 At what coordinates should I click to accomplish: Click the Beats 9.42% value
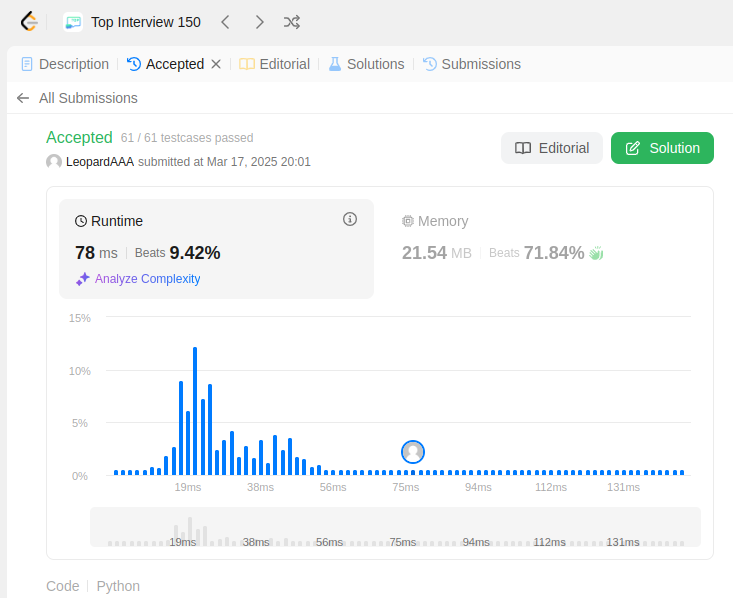coord(178,253)
